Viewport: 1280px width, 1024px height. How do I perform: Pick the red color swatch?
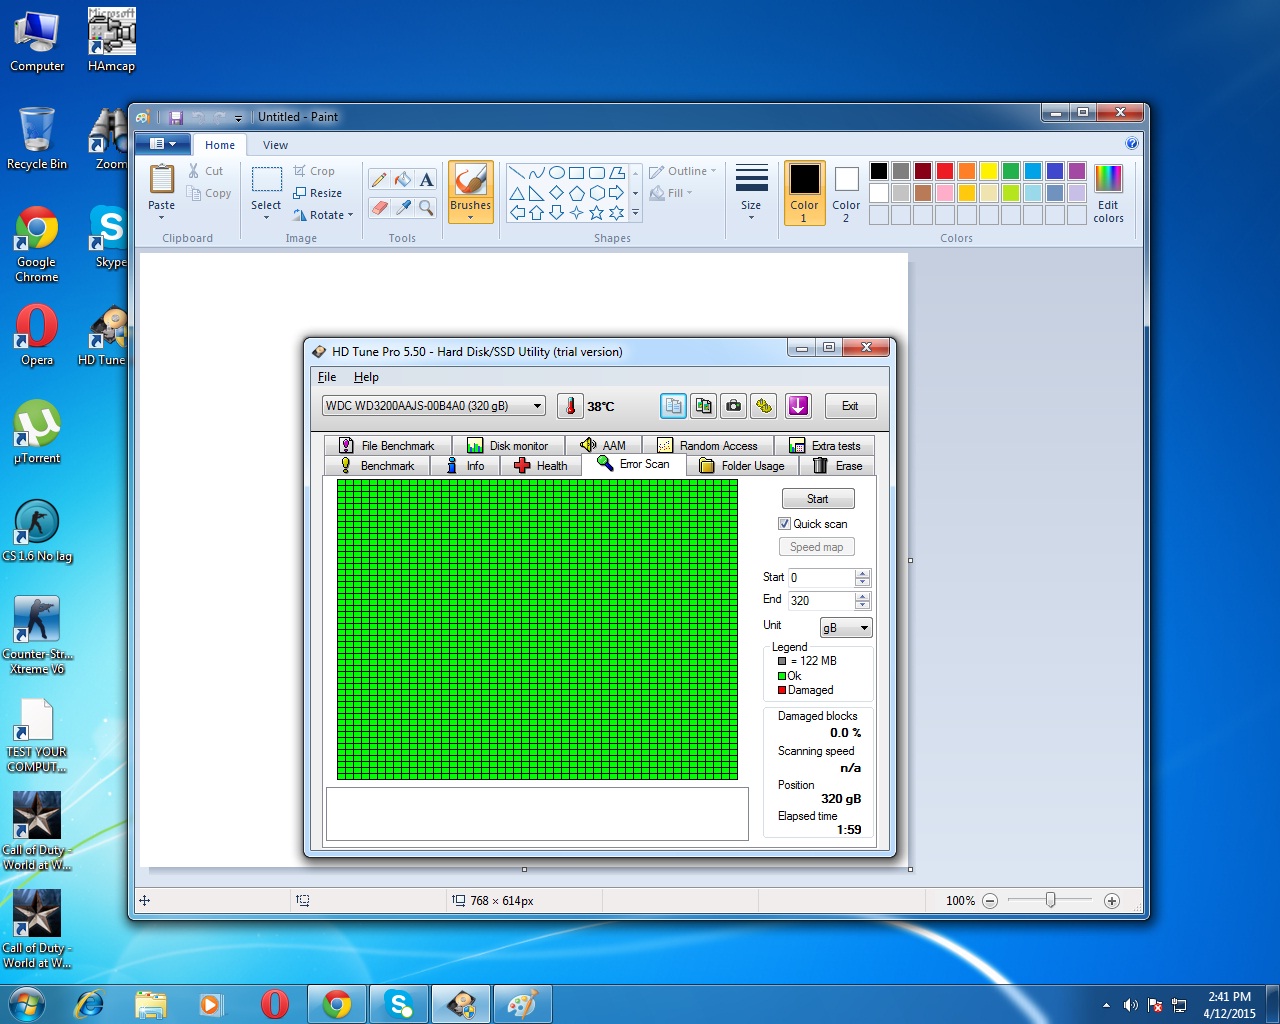click(945, 171)
